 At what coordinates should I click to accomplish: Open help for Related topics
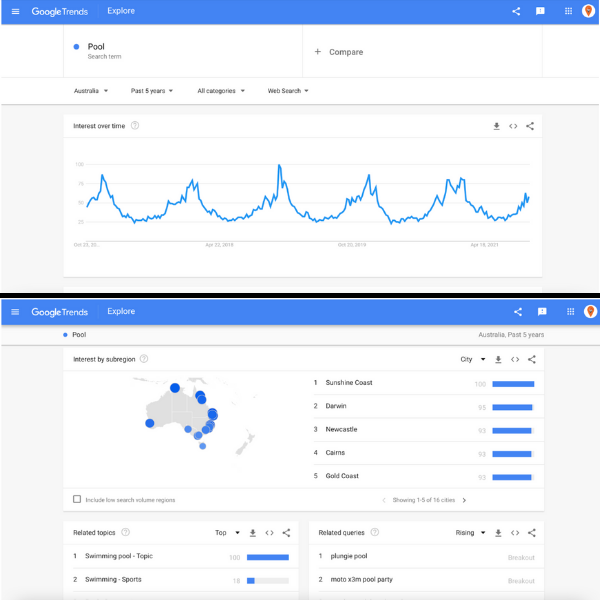[x=126, y=532]
